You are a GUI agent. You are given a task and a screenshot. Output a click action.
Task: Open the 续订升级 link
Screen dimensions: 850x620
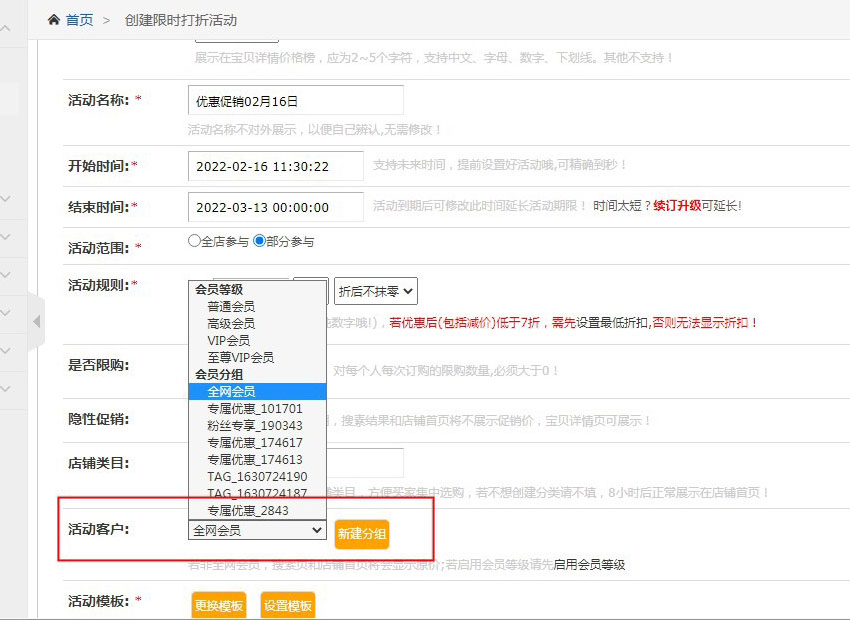tap(676, 206)
